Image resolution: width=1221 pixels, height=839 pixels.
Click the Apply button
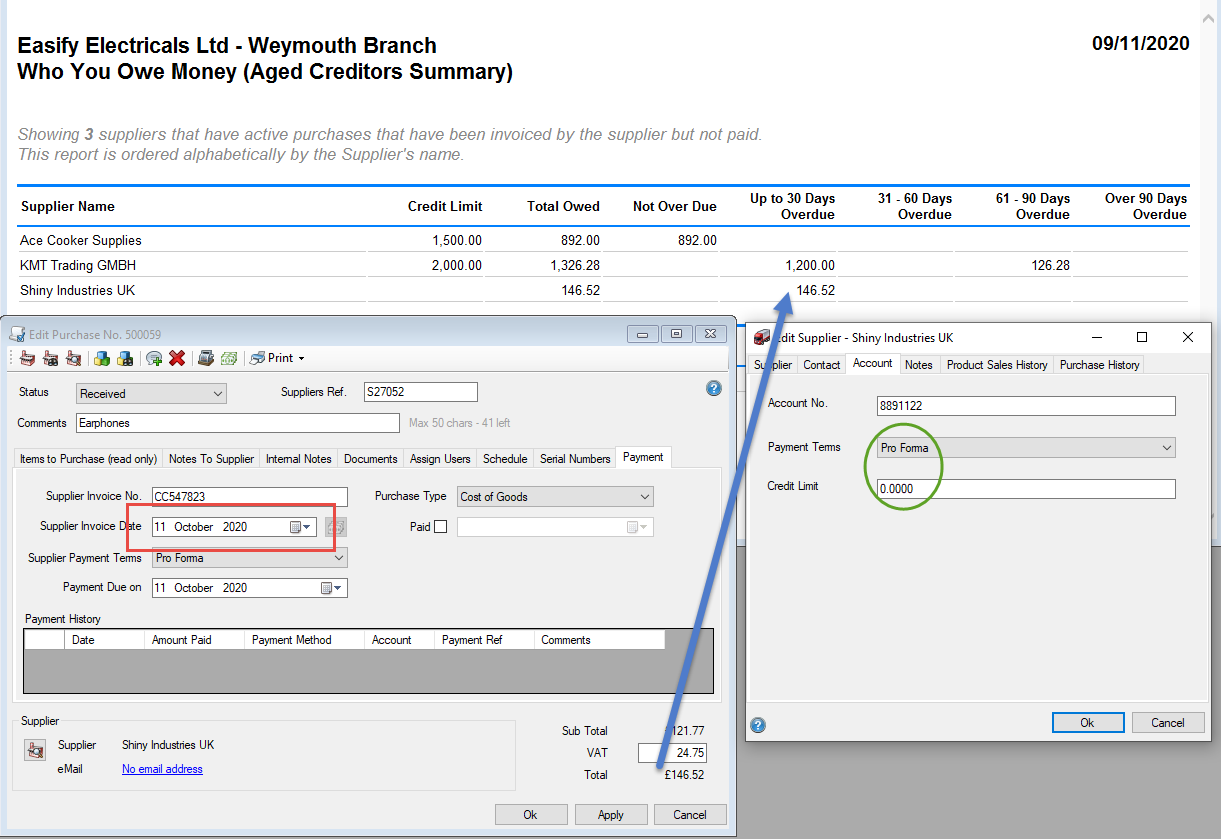coord(610,815)
